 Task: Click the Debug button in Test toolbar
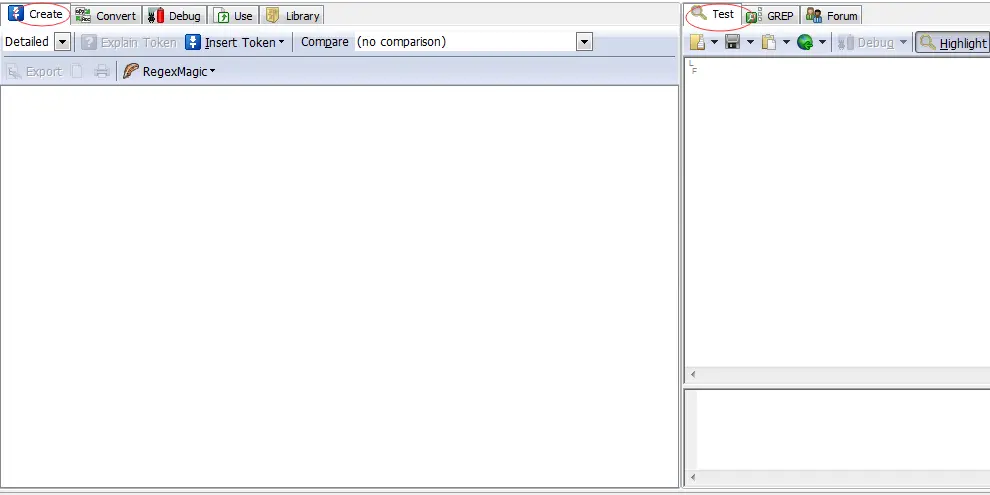pos(866,42)
